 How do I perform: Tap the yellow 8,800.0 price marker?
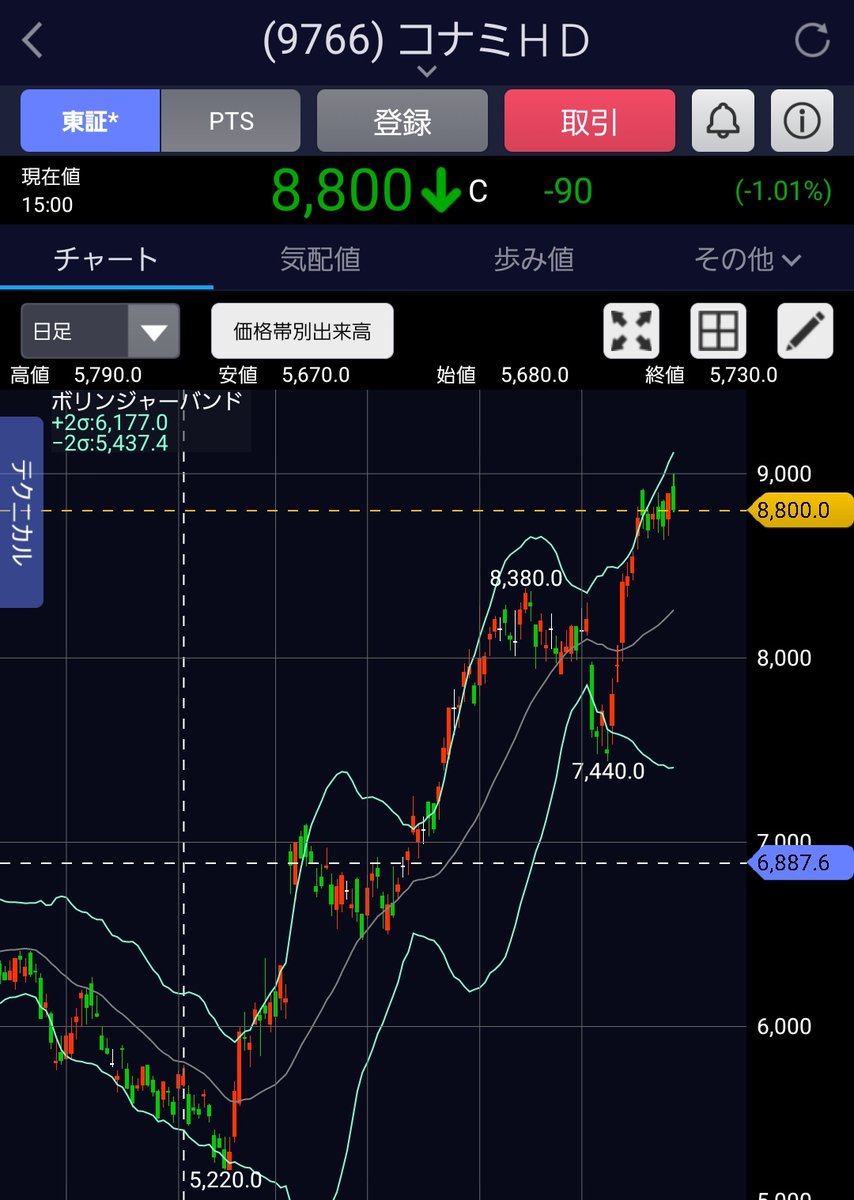click(x=801, y=511)
